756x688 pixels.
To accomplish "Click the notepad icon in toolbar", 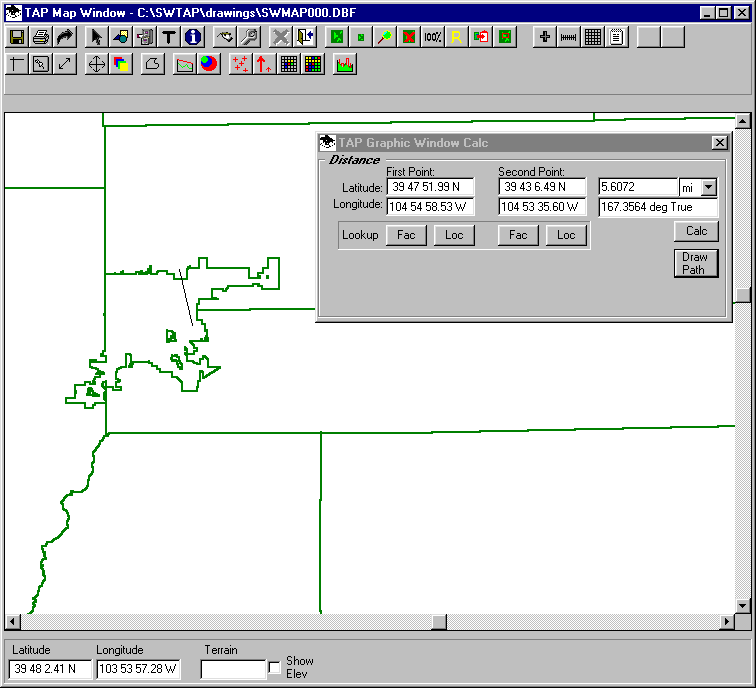I will 617,37.
